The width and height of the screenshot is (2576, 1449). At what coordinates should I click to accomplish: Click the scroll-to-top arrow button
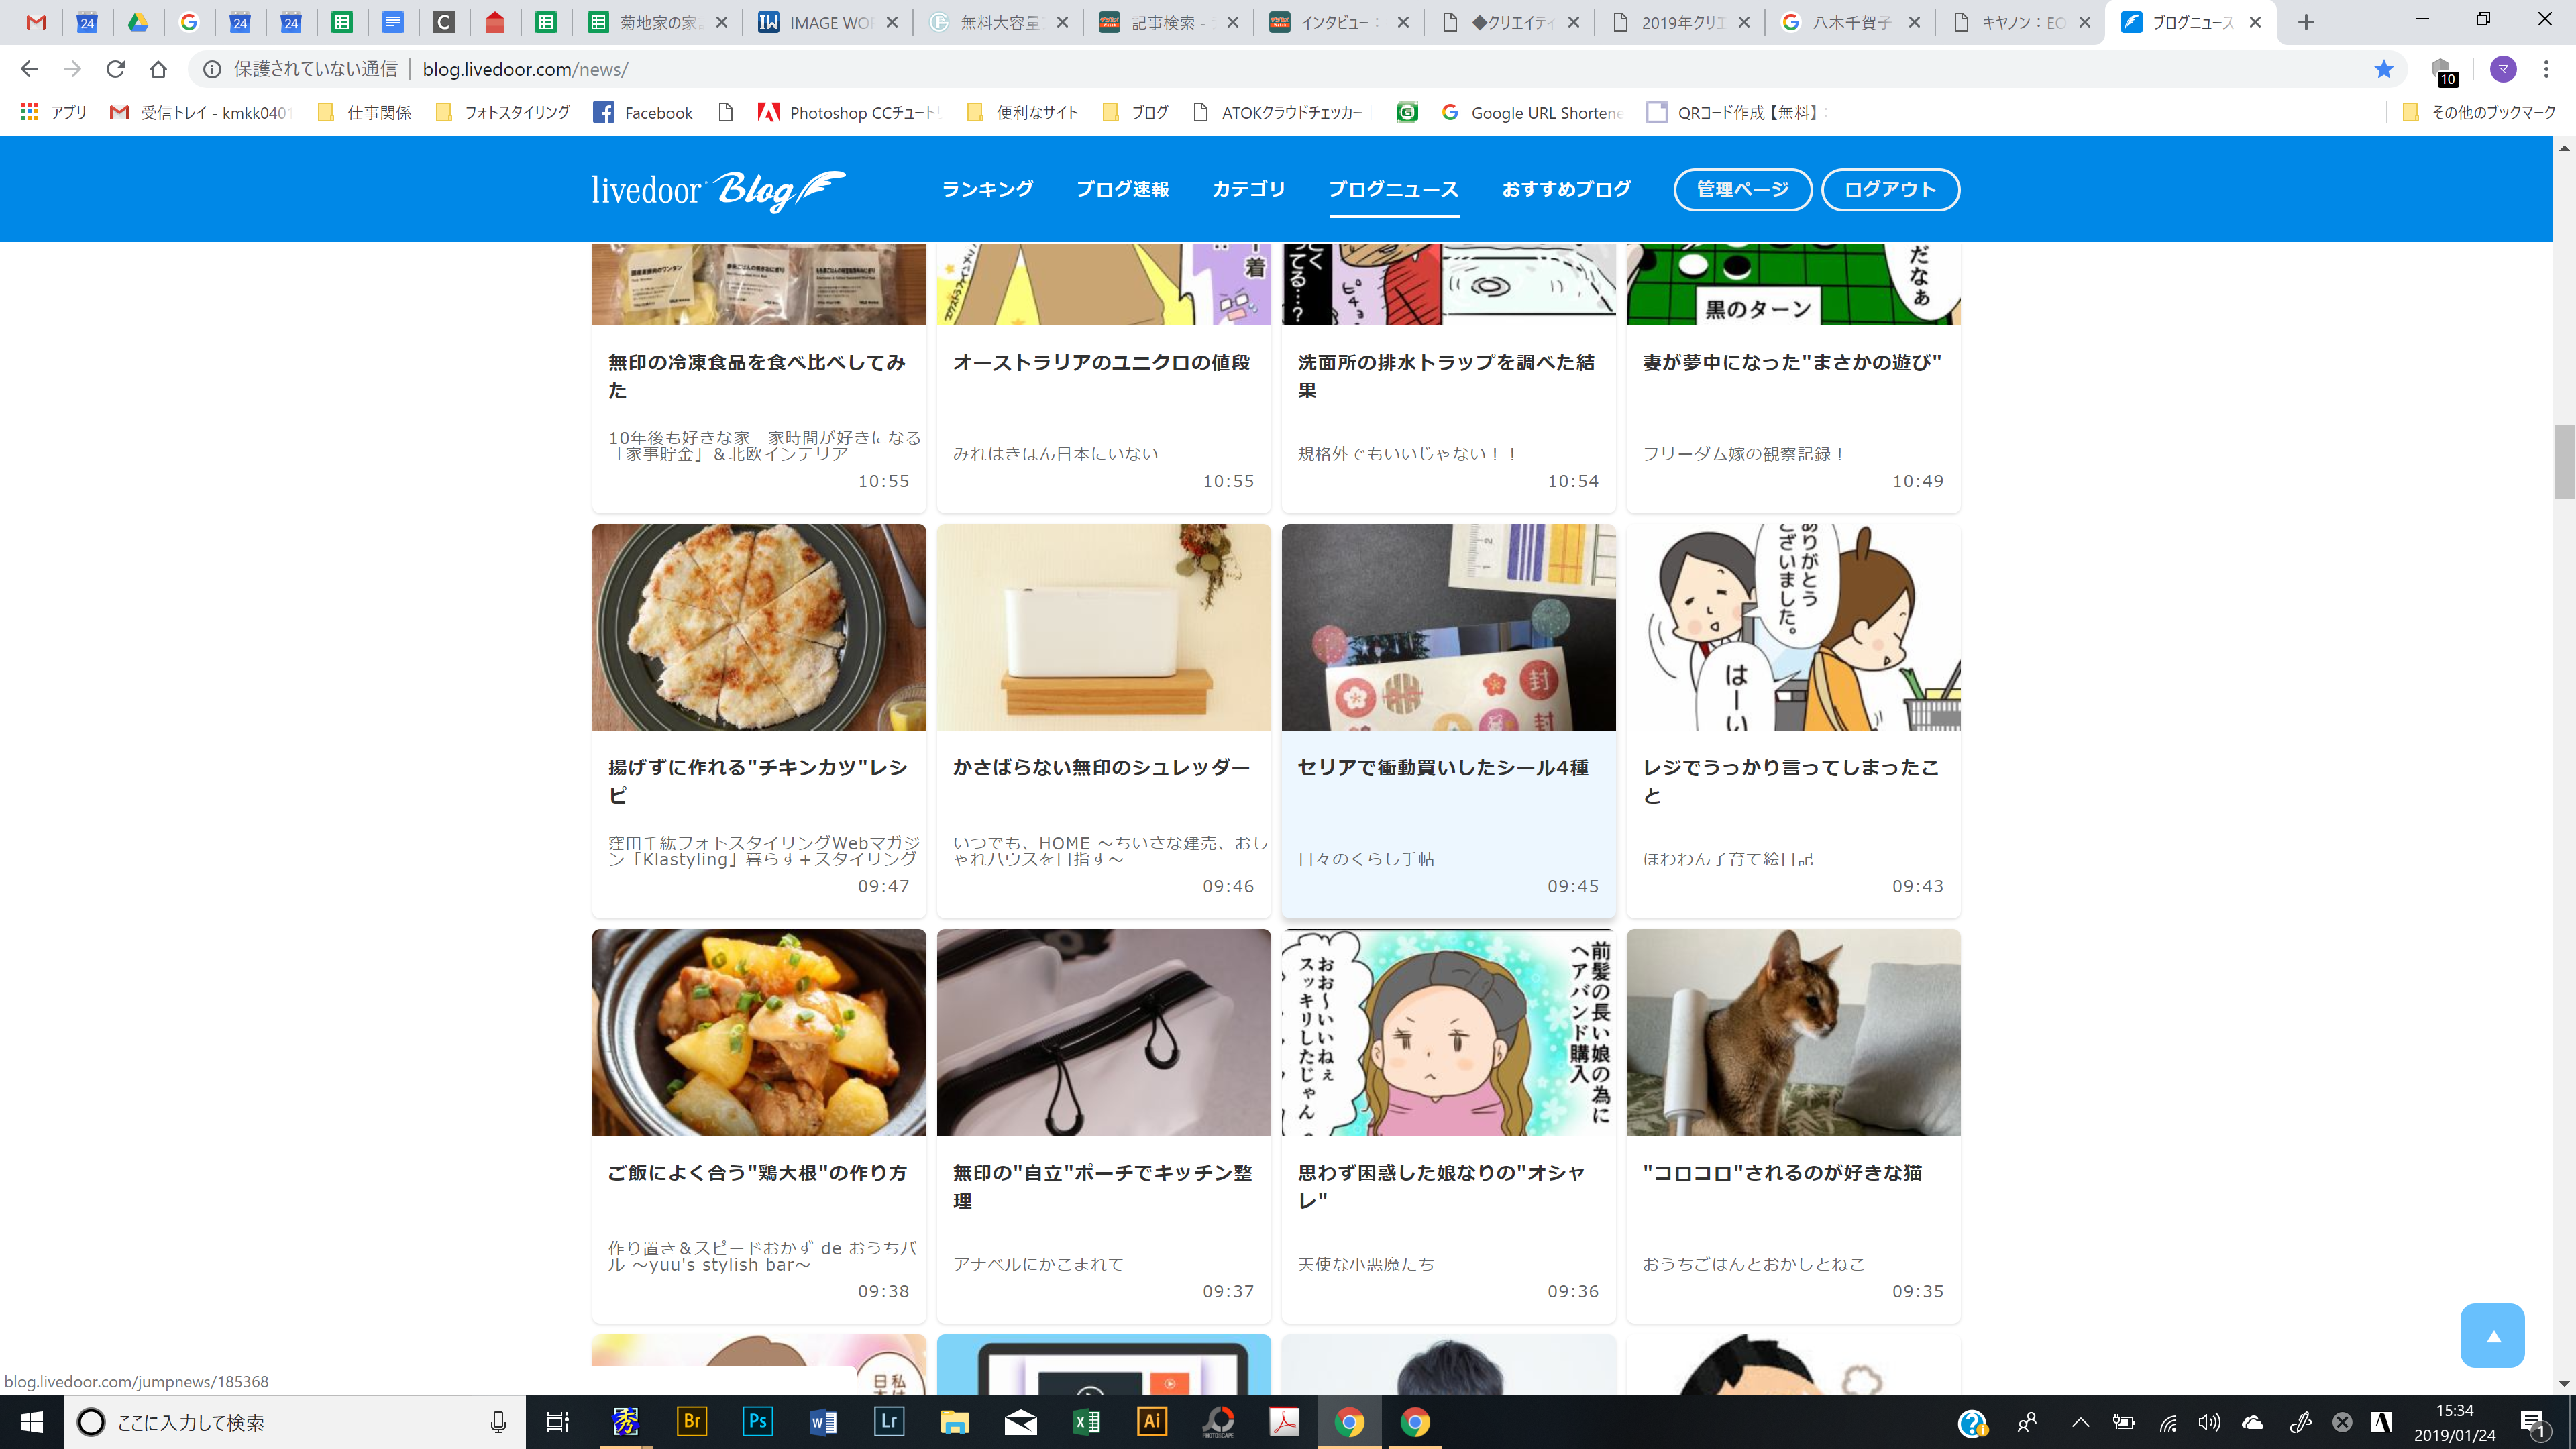click(x=2492, y=1335)
